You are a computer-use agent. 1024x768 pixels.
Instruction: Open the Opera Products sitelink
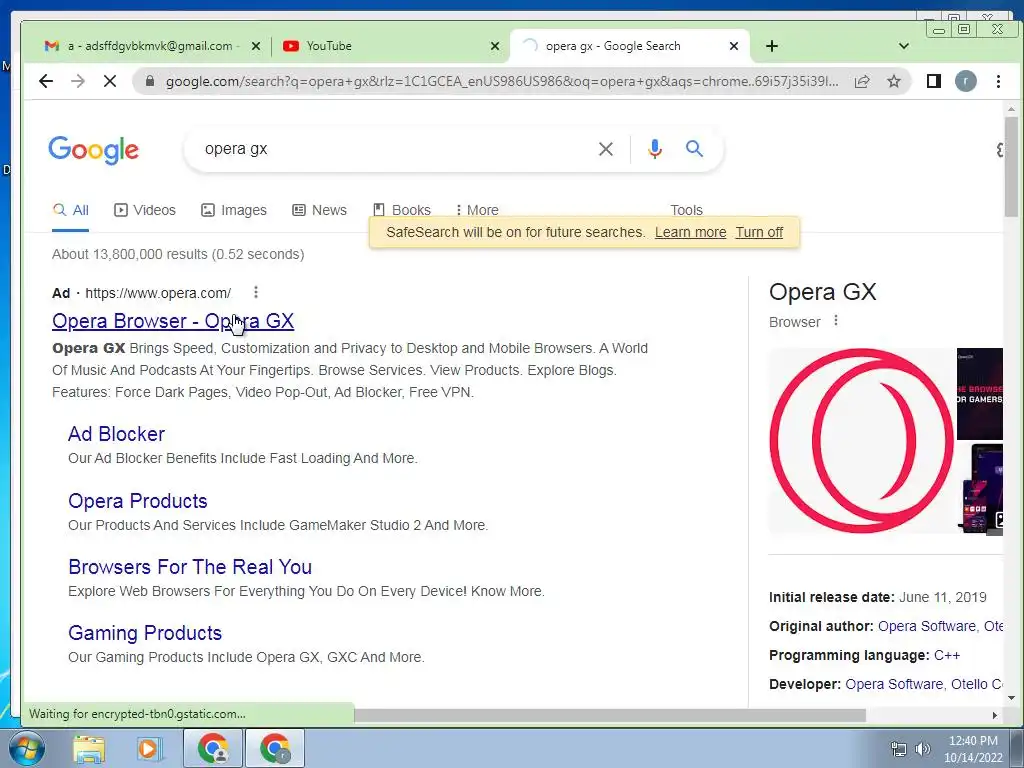coord(138,501)
